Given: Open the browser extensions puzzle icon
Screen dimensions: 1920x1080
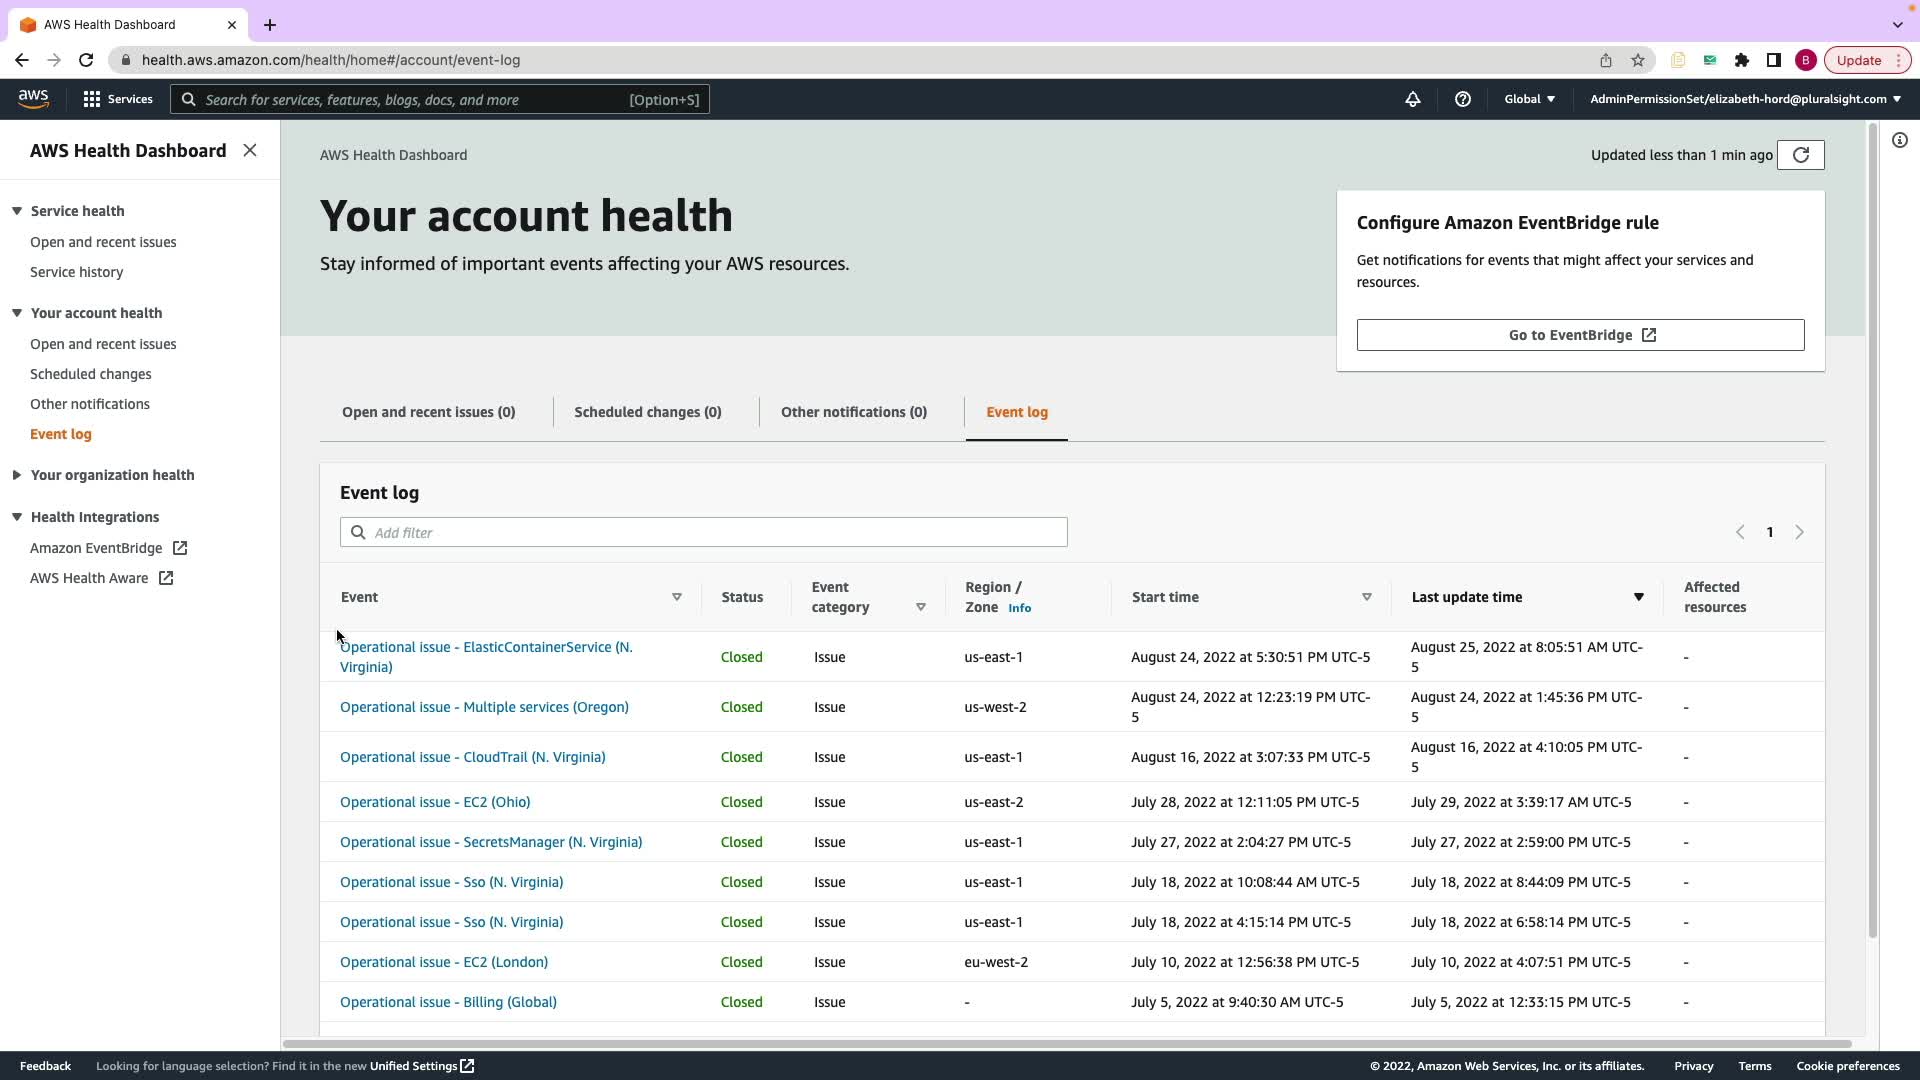Looking at the screenshot, I should tap(1741, 60).
